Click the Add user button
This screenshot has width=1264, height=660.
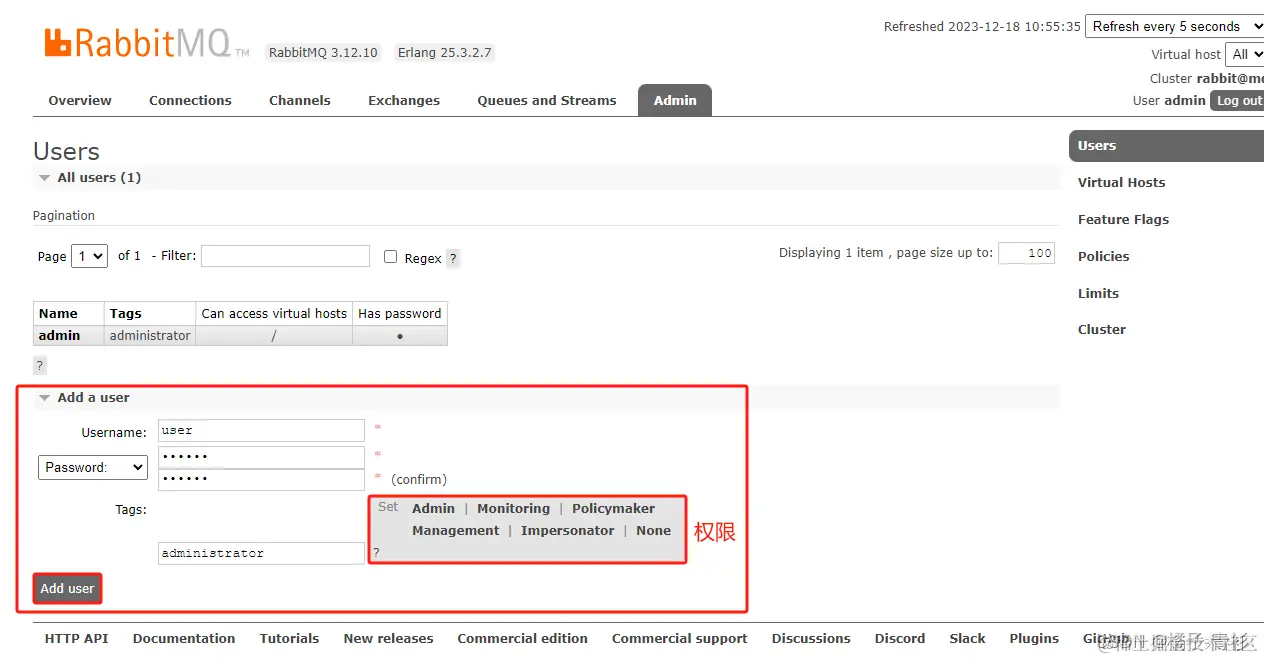pyautogui.click(x=67, y=588)
